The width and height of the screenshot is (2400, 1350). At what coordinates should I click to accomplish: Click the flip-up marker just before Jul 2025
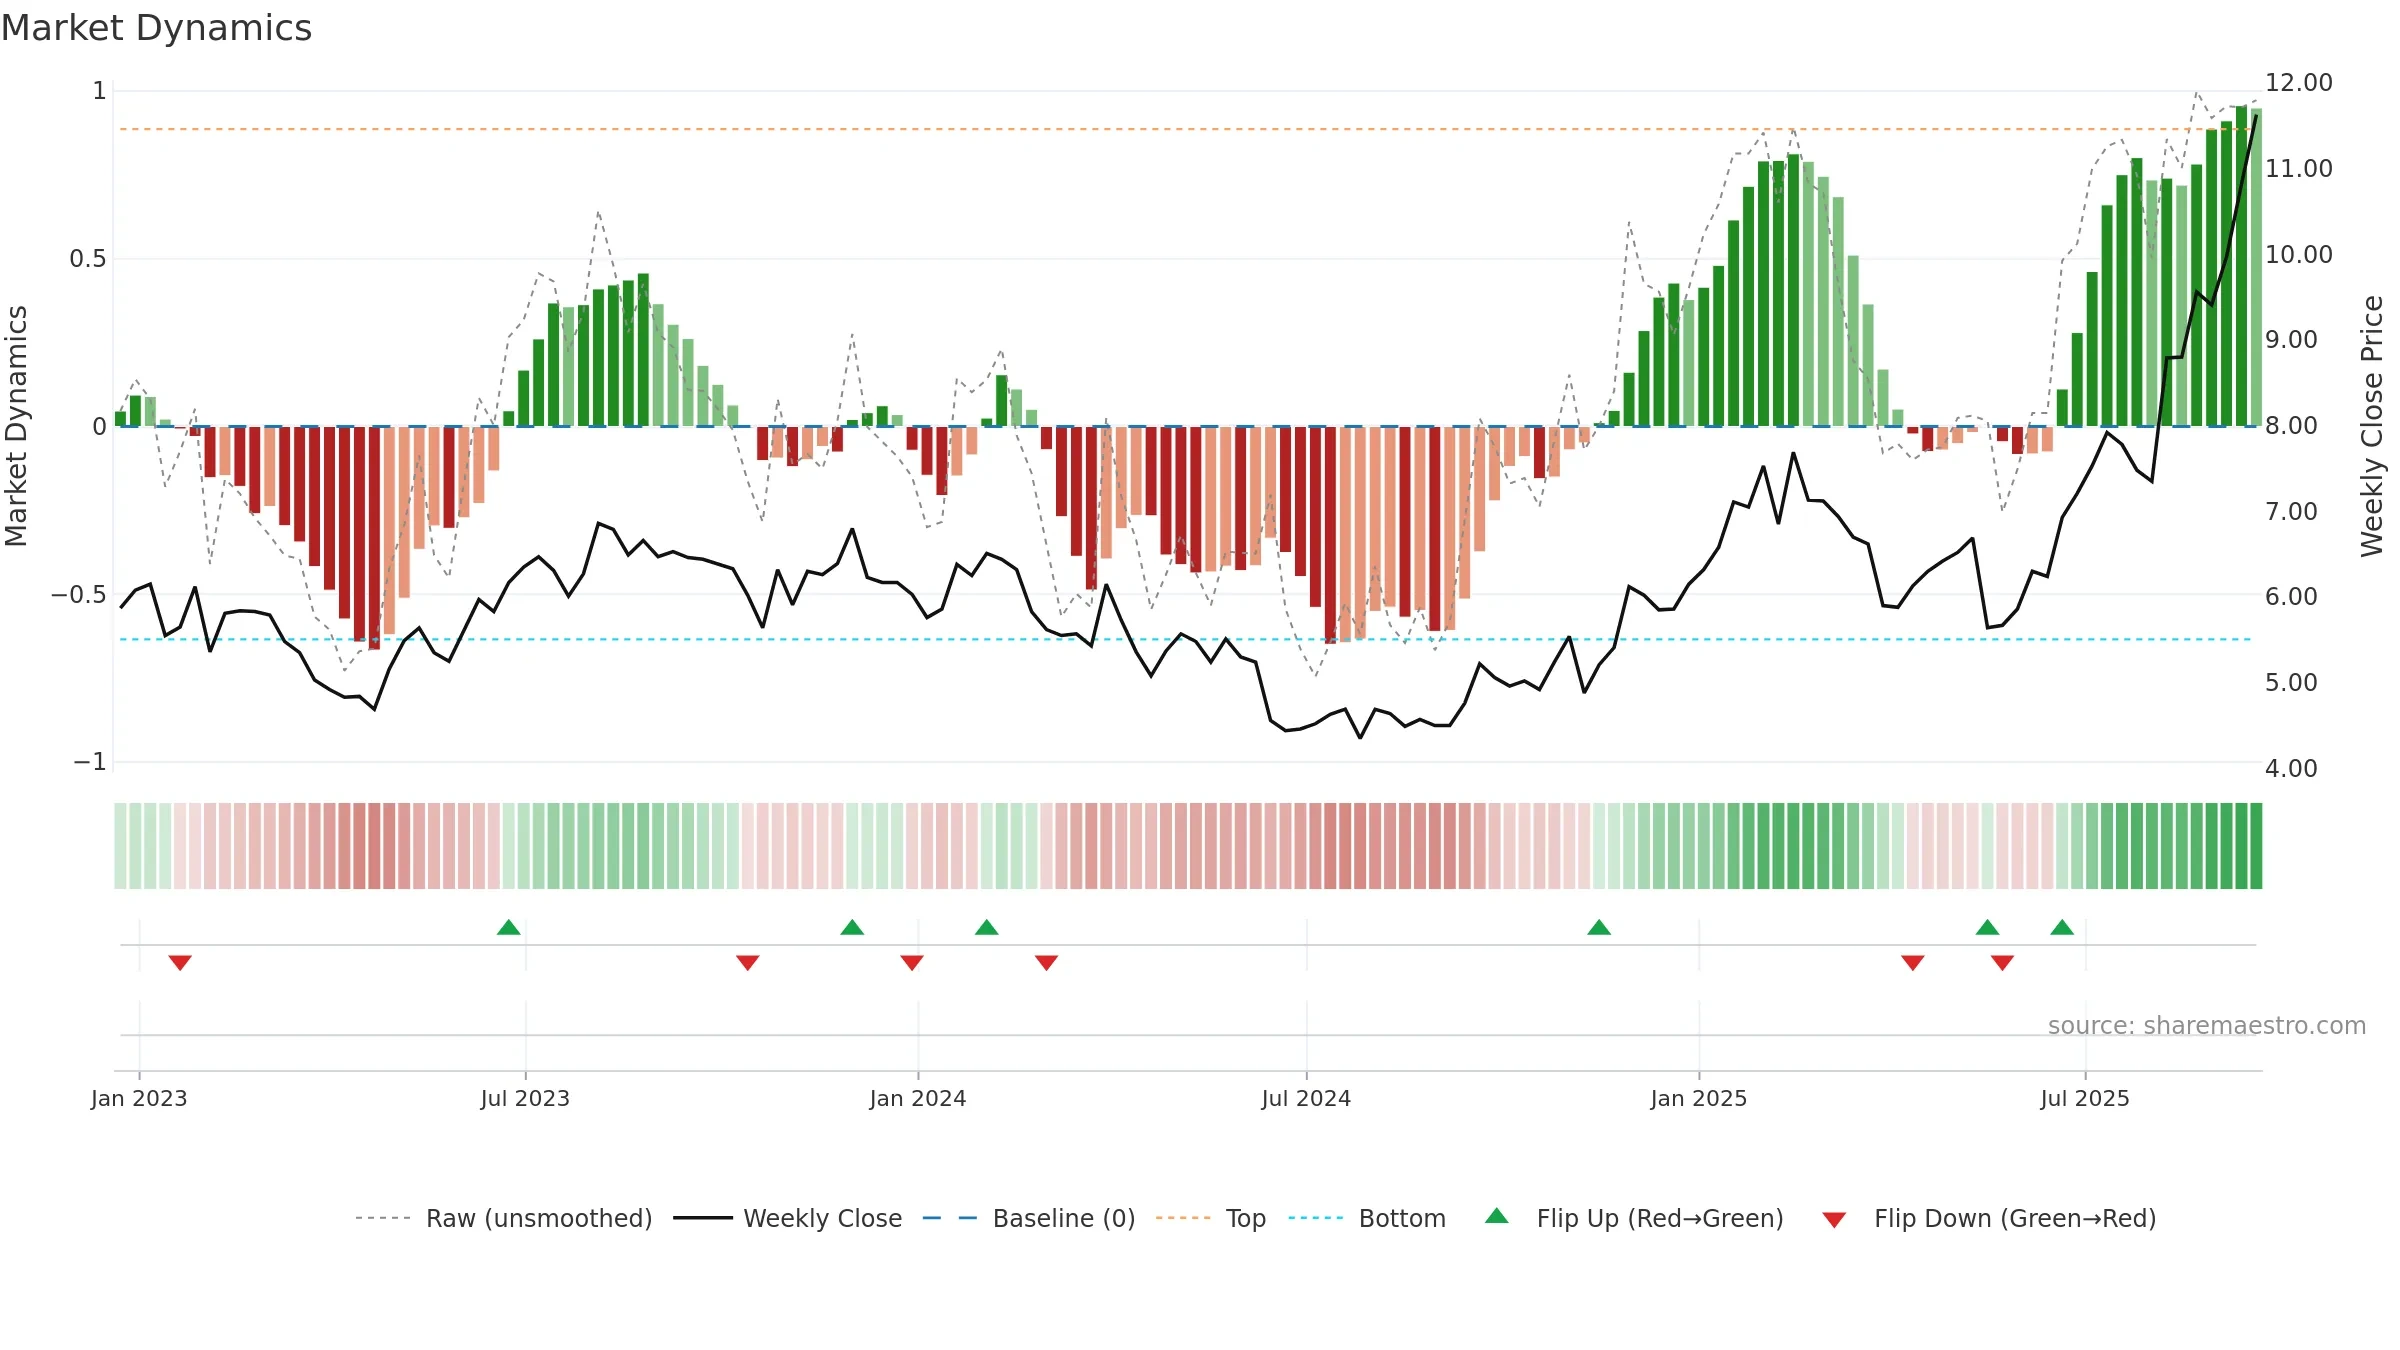pyautogui.click(x=2062, y=927)
